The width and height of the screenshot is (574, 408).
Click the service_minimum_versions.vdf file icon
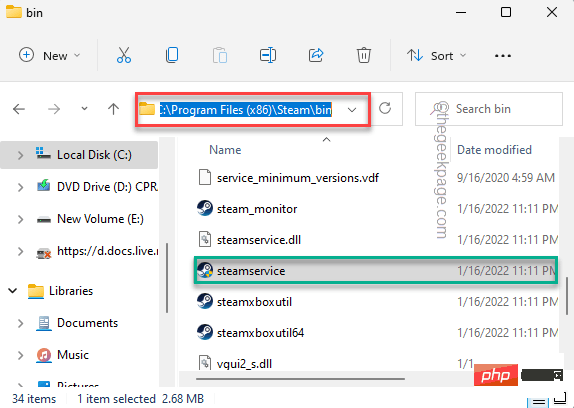(x=205, y=177)
